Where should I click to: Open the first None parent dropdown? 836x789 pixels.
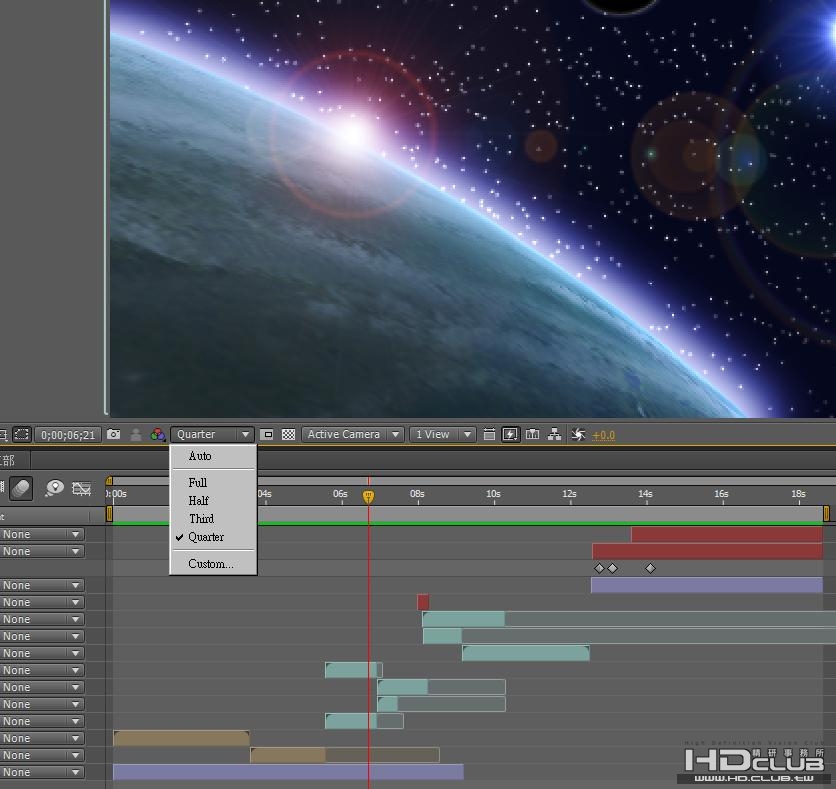[42, 535]
